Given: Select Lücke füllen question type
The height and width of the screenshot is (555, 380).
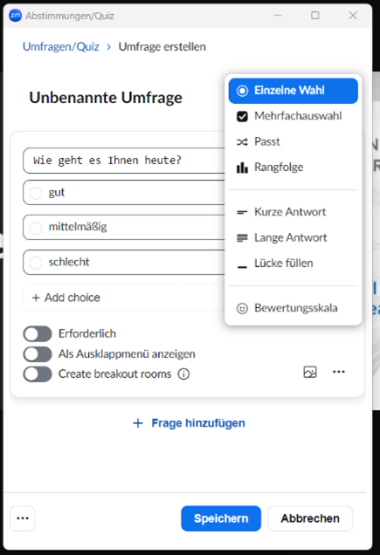Looking at the screenshot, I should point(293,263).
